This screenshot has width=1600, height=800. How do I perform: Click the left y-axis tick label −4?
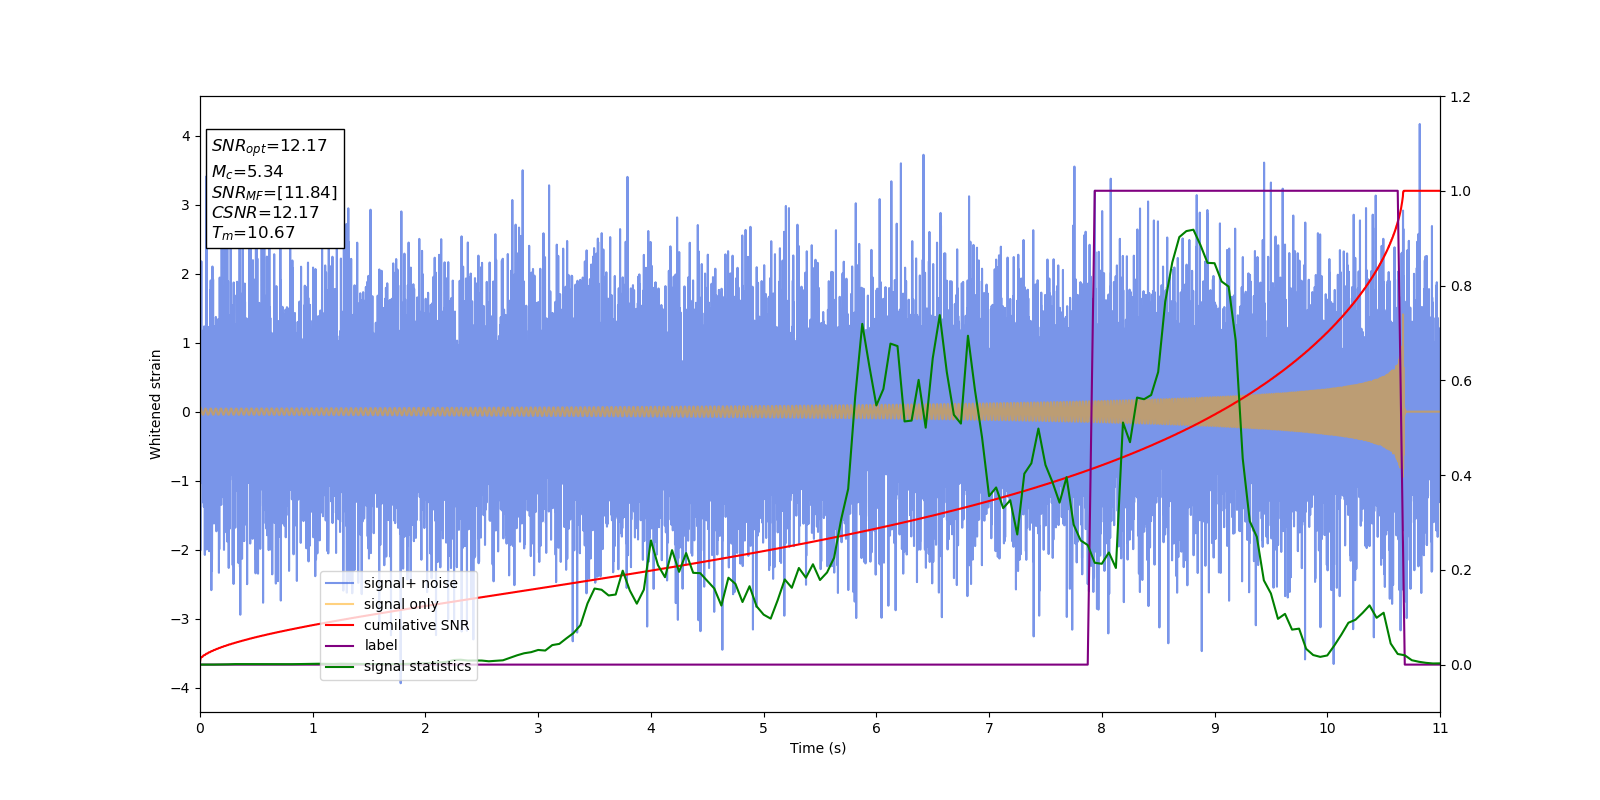181,688
